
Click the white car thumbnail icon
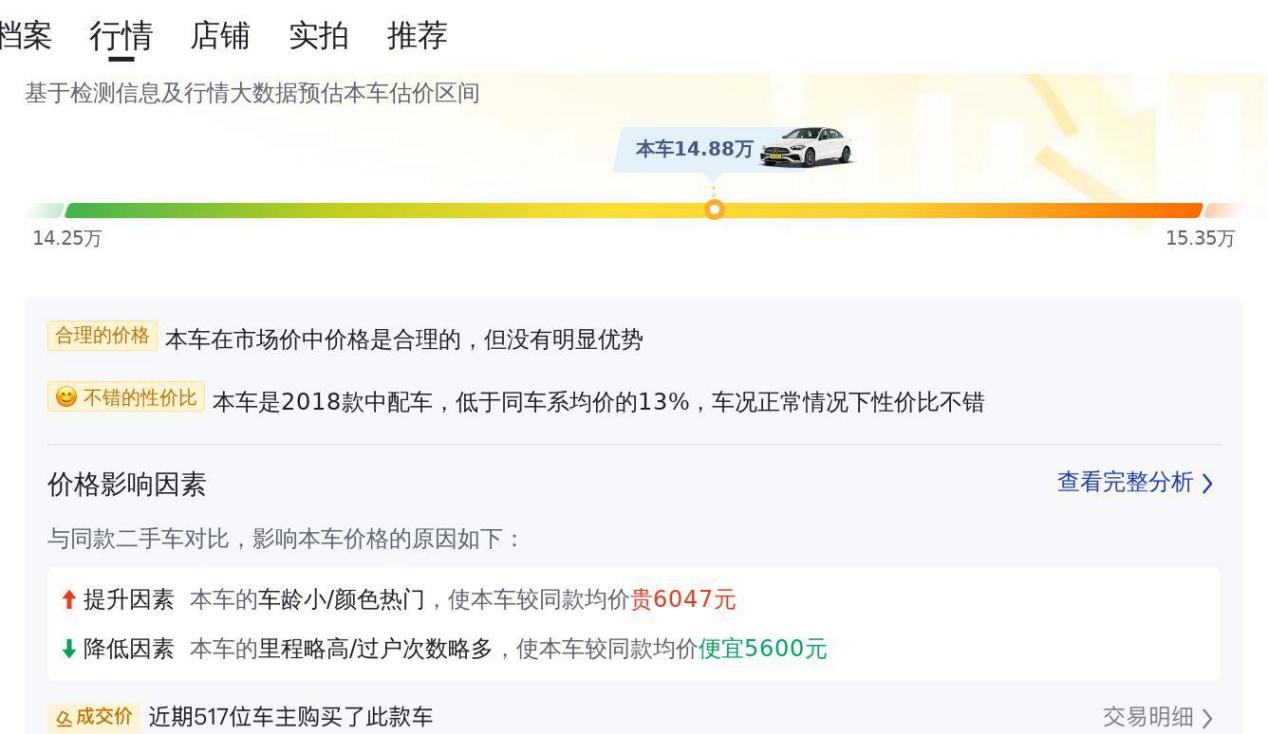coord(806,148)
